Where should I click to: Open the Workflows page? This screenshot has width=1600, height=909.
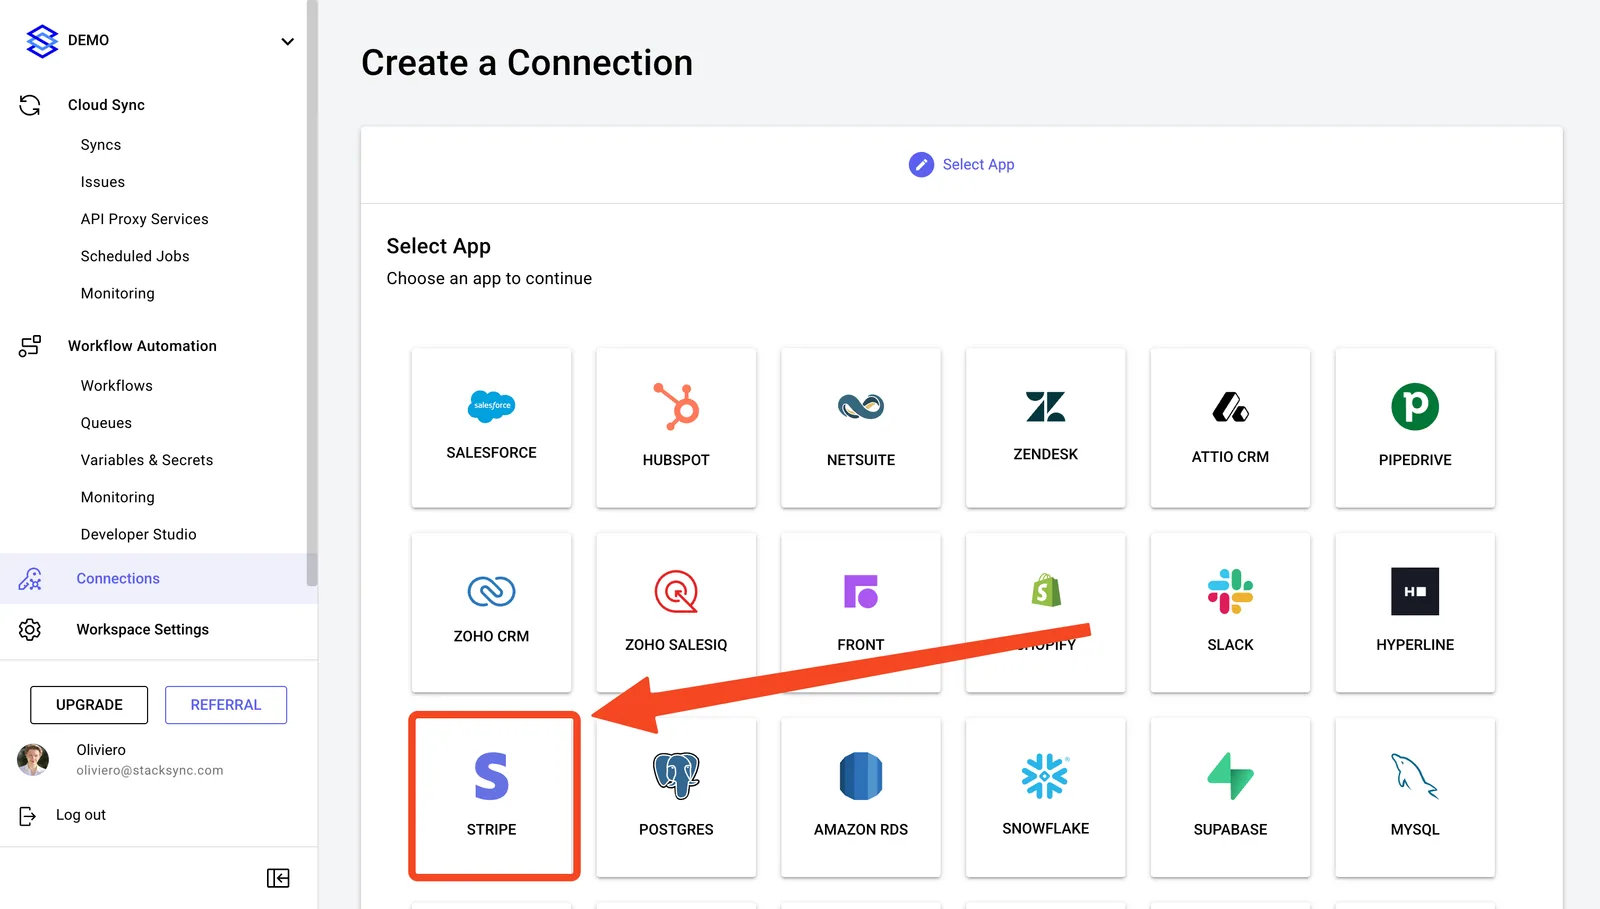pyautogui.click(x=117, y=386)
